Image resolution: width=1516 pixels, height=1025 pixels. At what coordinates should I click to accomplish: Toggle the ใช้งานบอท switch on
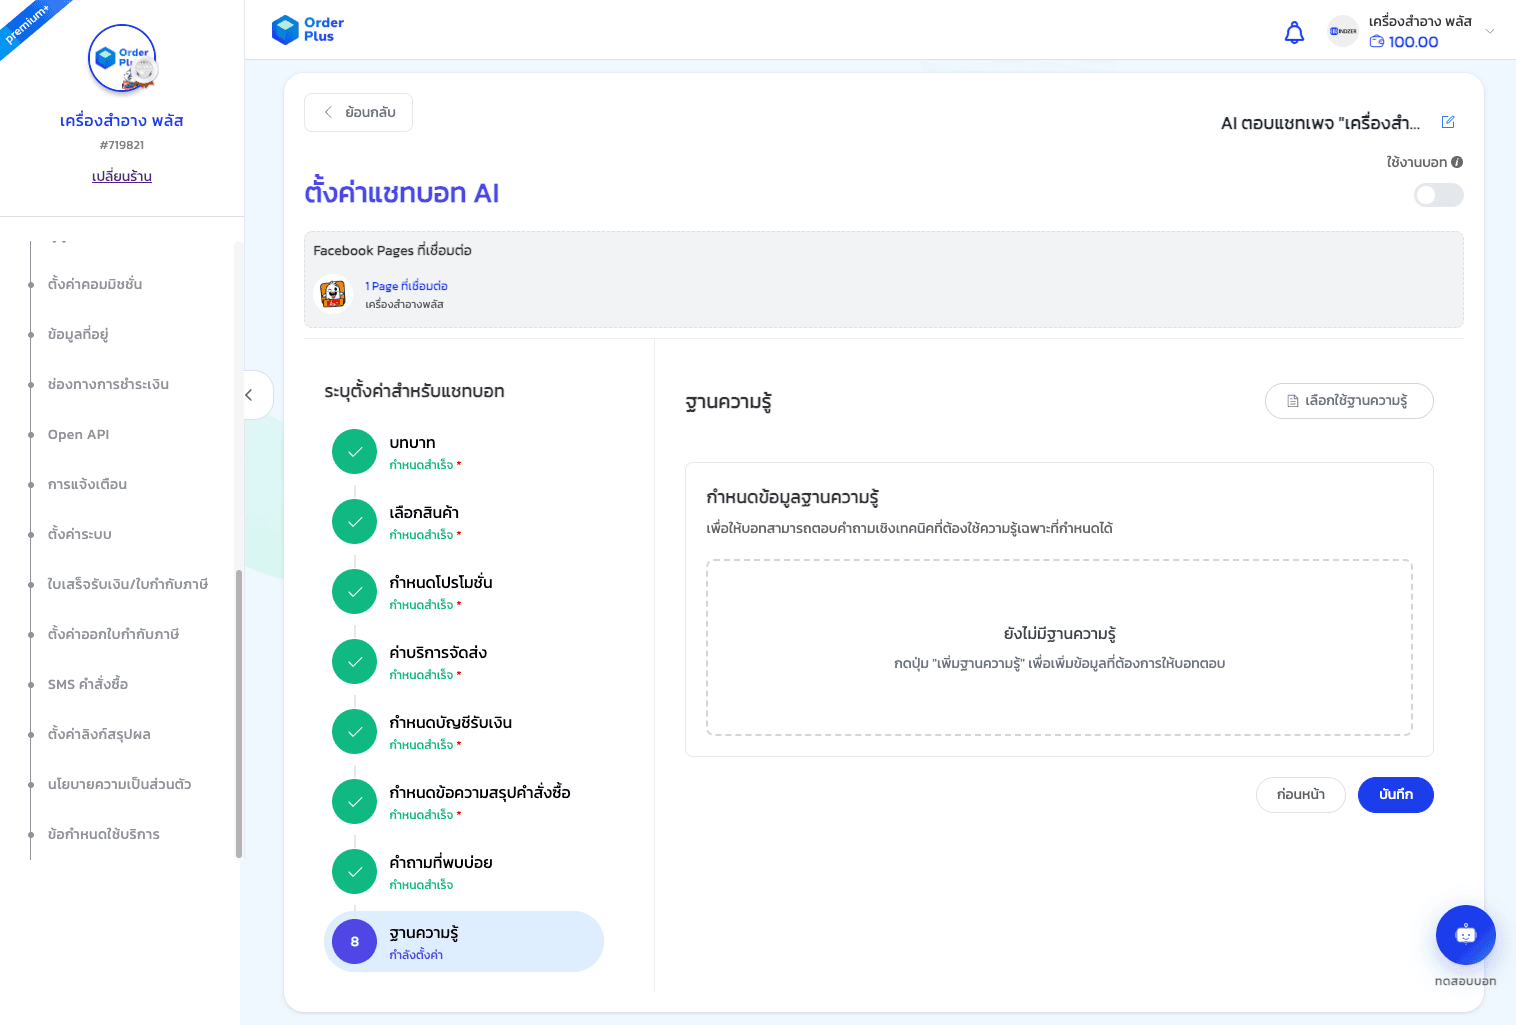pyautogui.click(x=1438, y=195)
